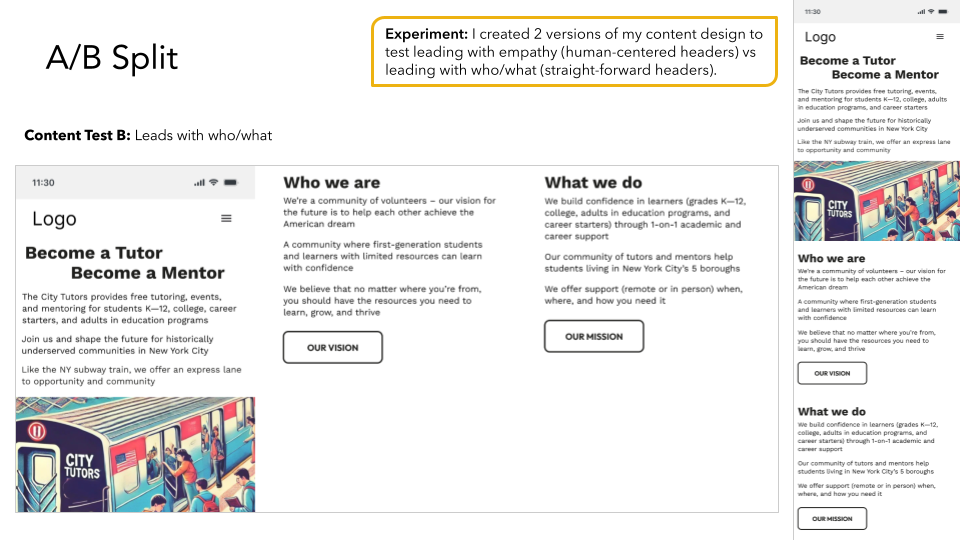Image resolution: width=960 pixels, height=540 pixels.
Task: Select the City Tutors subway image in large mockup
Action: (x=135, y=454)
